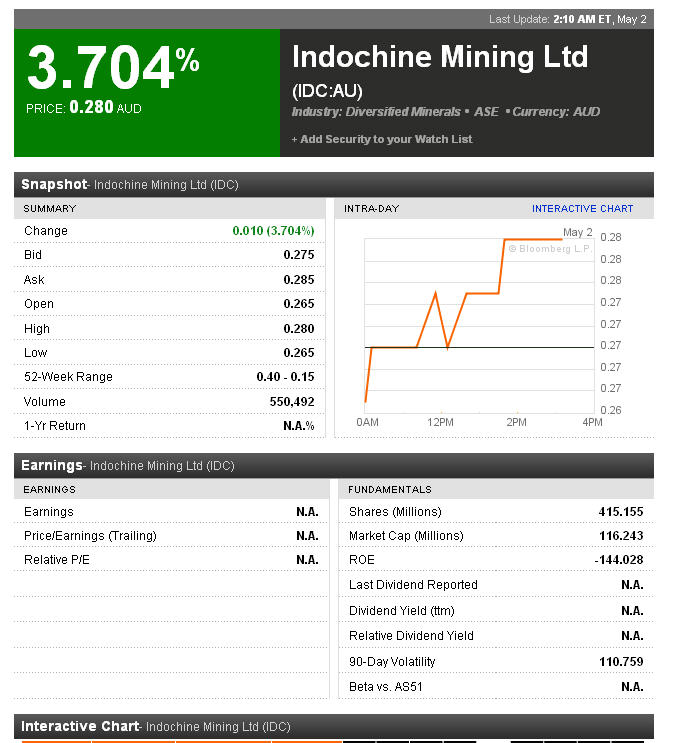Select the 52-Week Range row
This screenshot has width=673, height=743.
coord(169,377)
